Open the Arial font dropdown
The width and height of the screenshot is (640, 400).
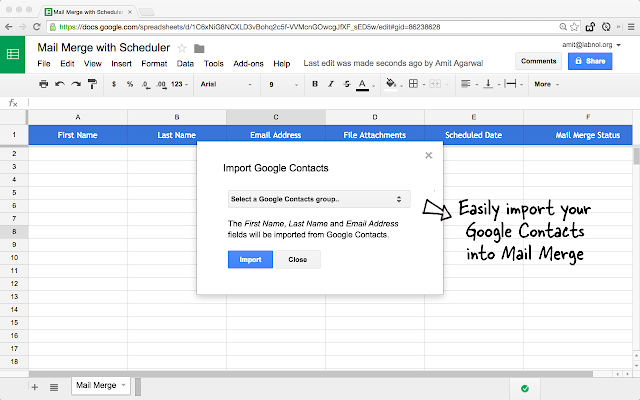[x=226, y=84]
